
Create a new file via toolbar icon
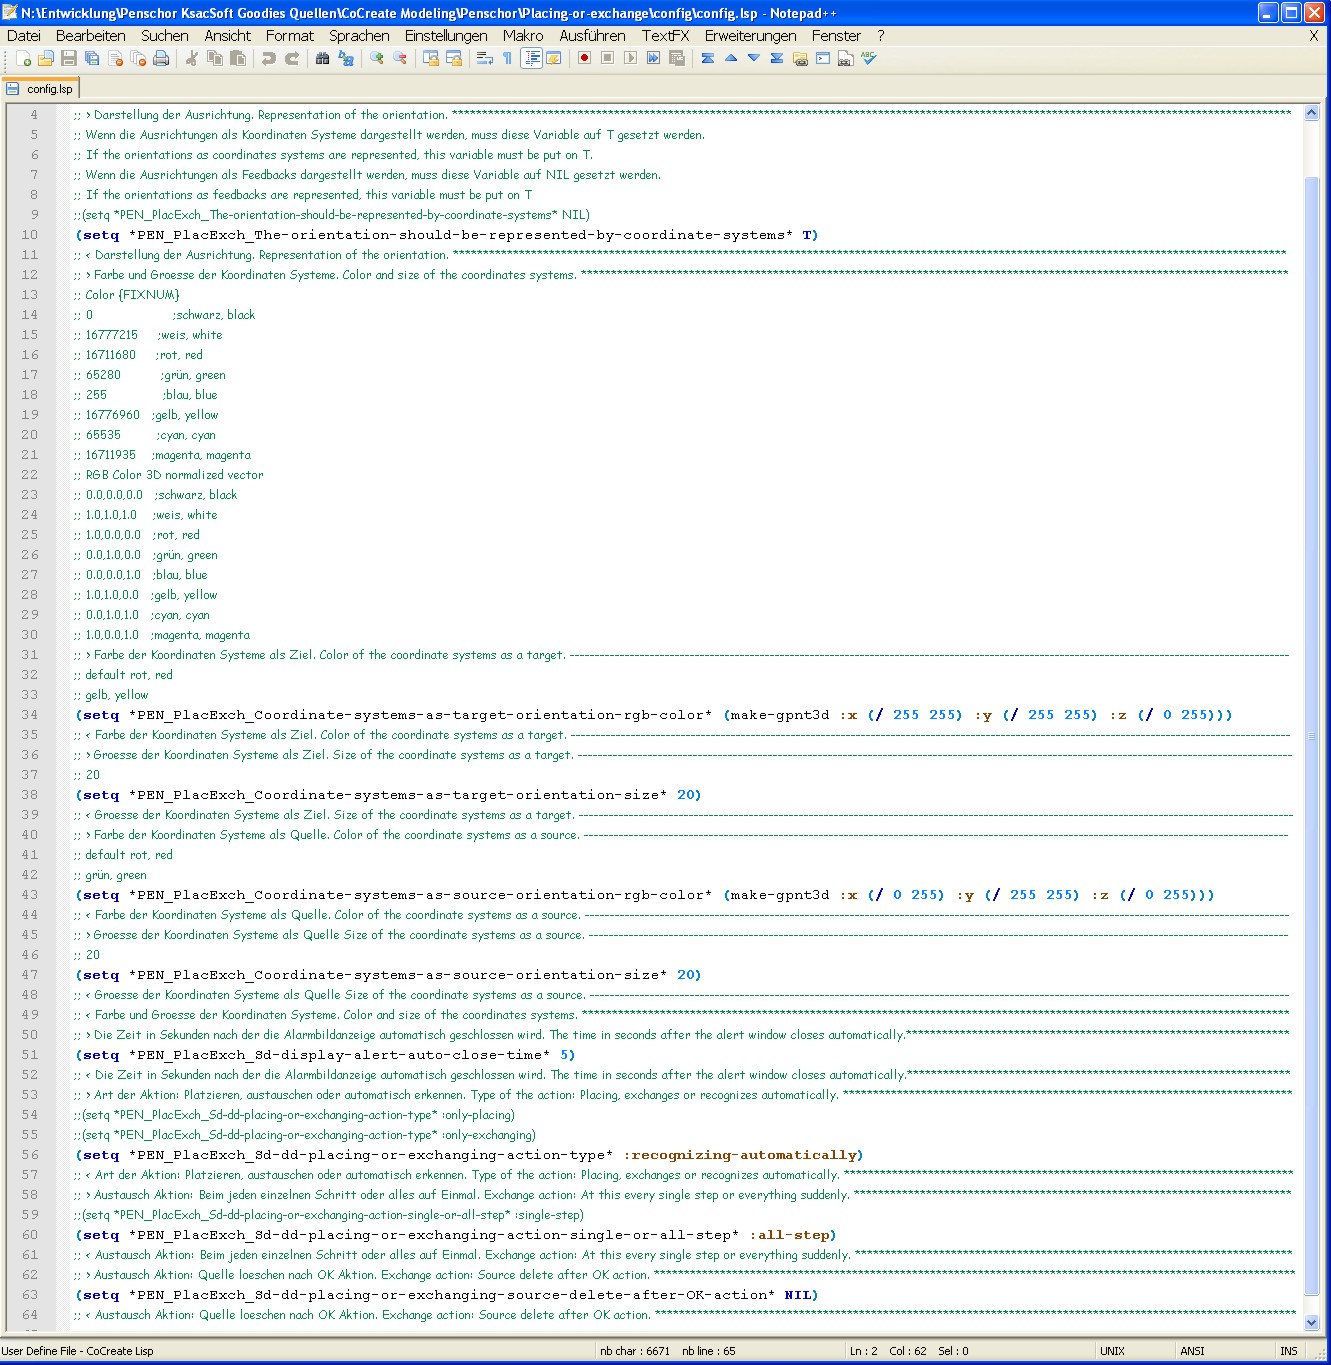point(23,59)
